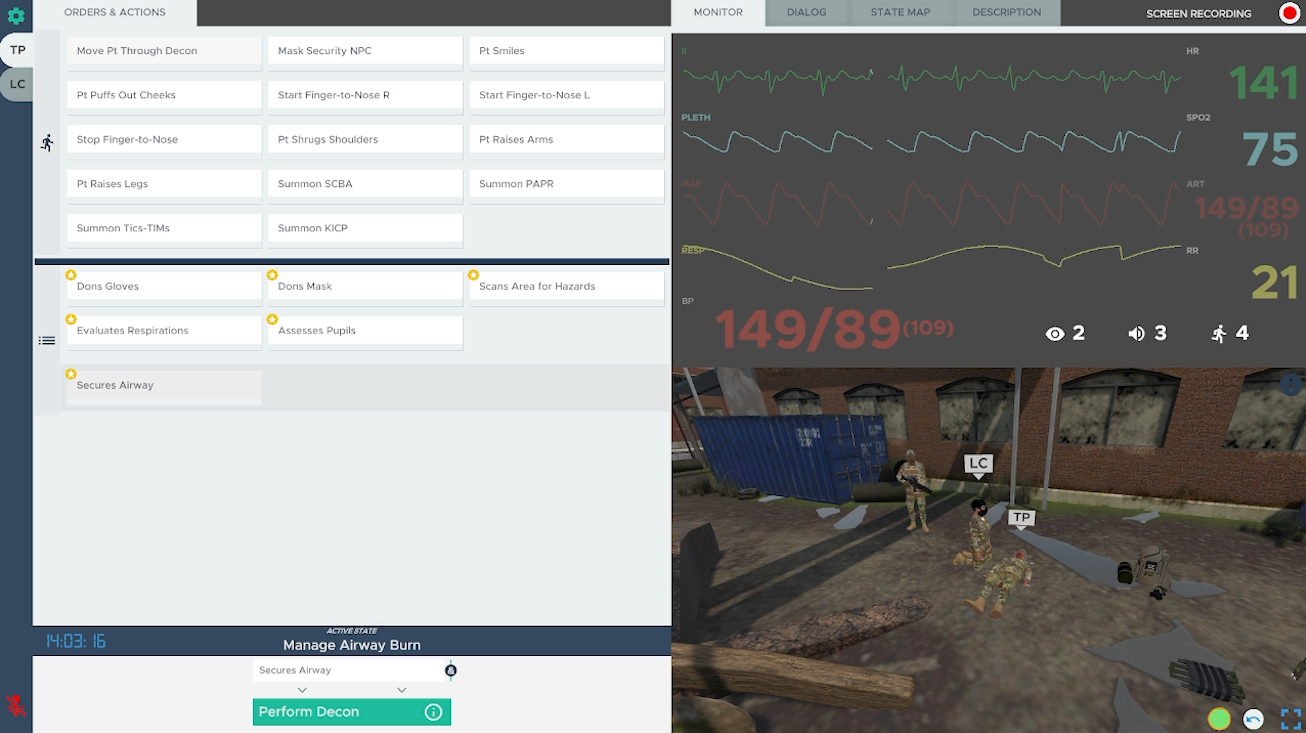The width and height of the screenshot is (1306, 733).
Task: Click the eye response score icon
Action: 1055,334
